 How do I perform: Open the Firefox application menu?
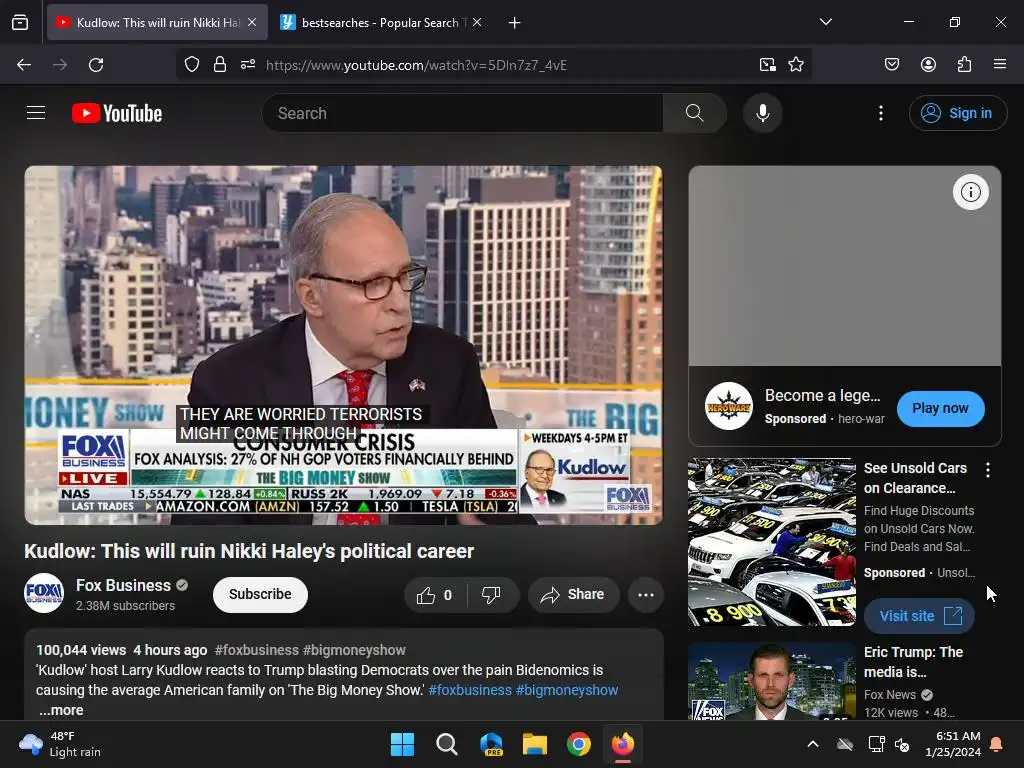[x=1000, y=65]
